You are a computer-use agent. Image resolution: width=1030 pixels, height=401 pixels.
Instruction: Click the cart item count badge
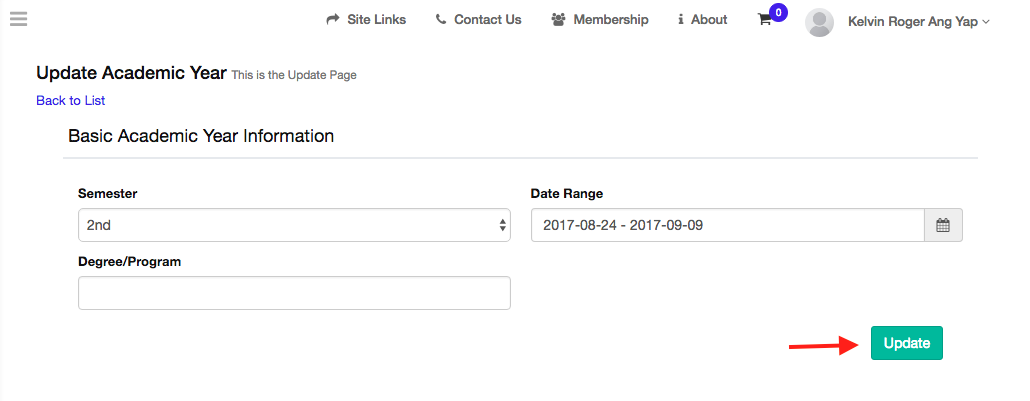[778, 12]
